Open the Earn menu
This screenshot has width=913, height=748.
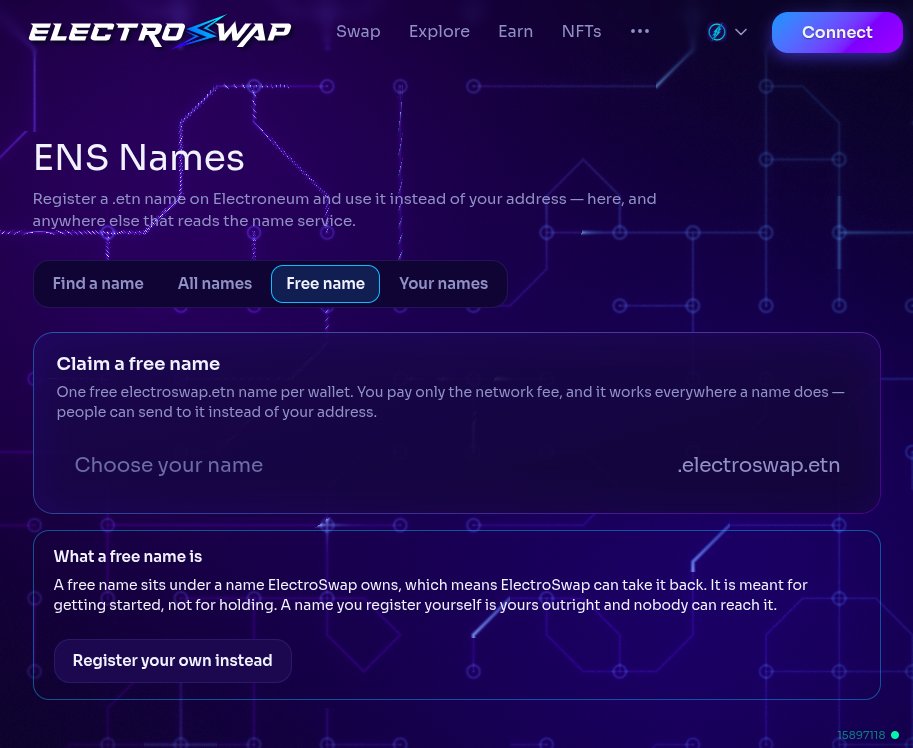click(515, 31)
